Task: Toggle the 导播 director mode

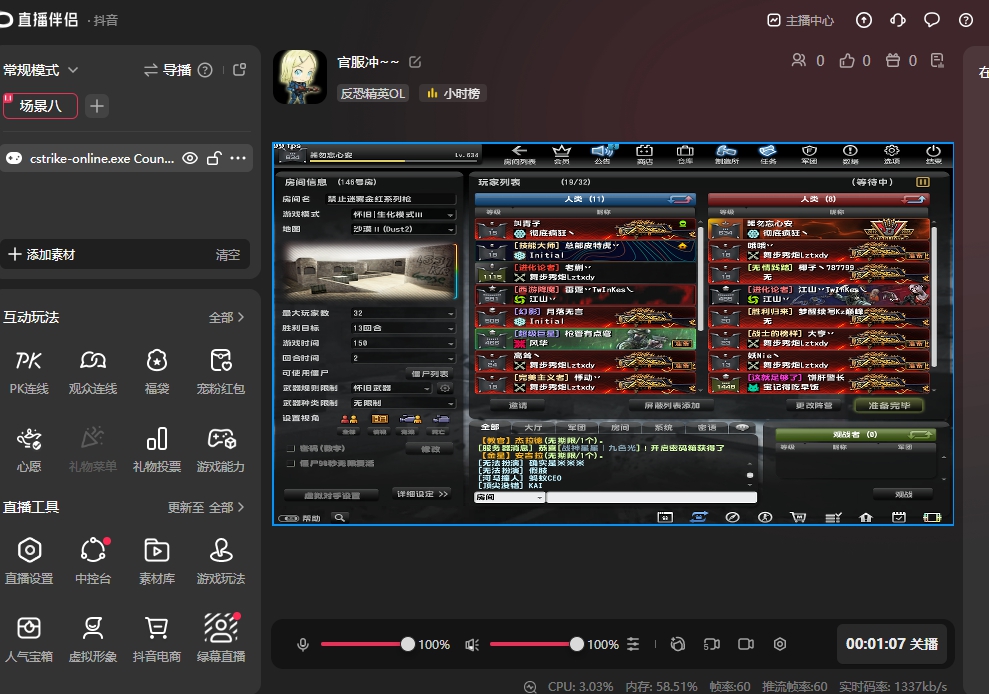Action: pos(167,70)
